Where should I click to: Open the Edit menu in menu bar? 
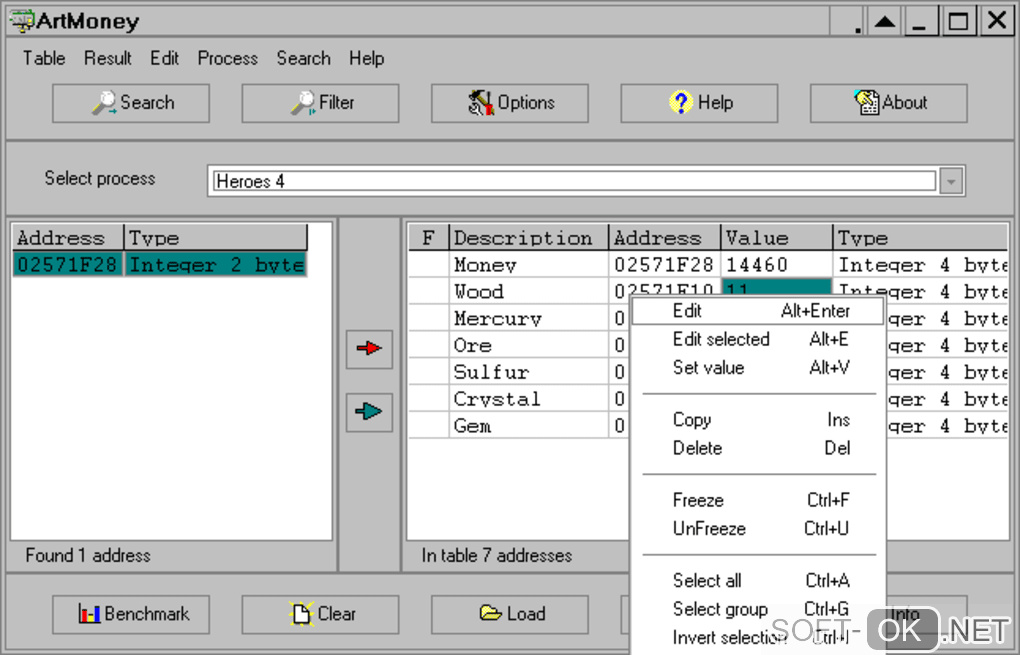(x=164, y=59)
